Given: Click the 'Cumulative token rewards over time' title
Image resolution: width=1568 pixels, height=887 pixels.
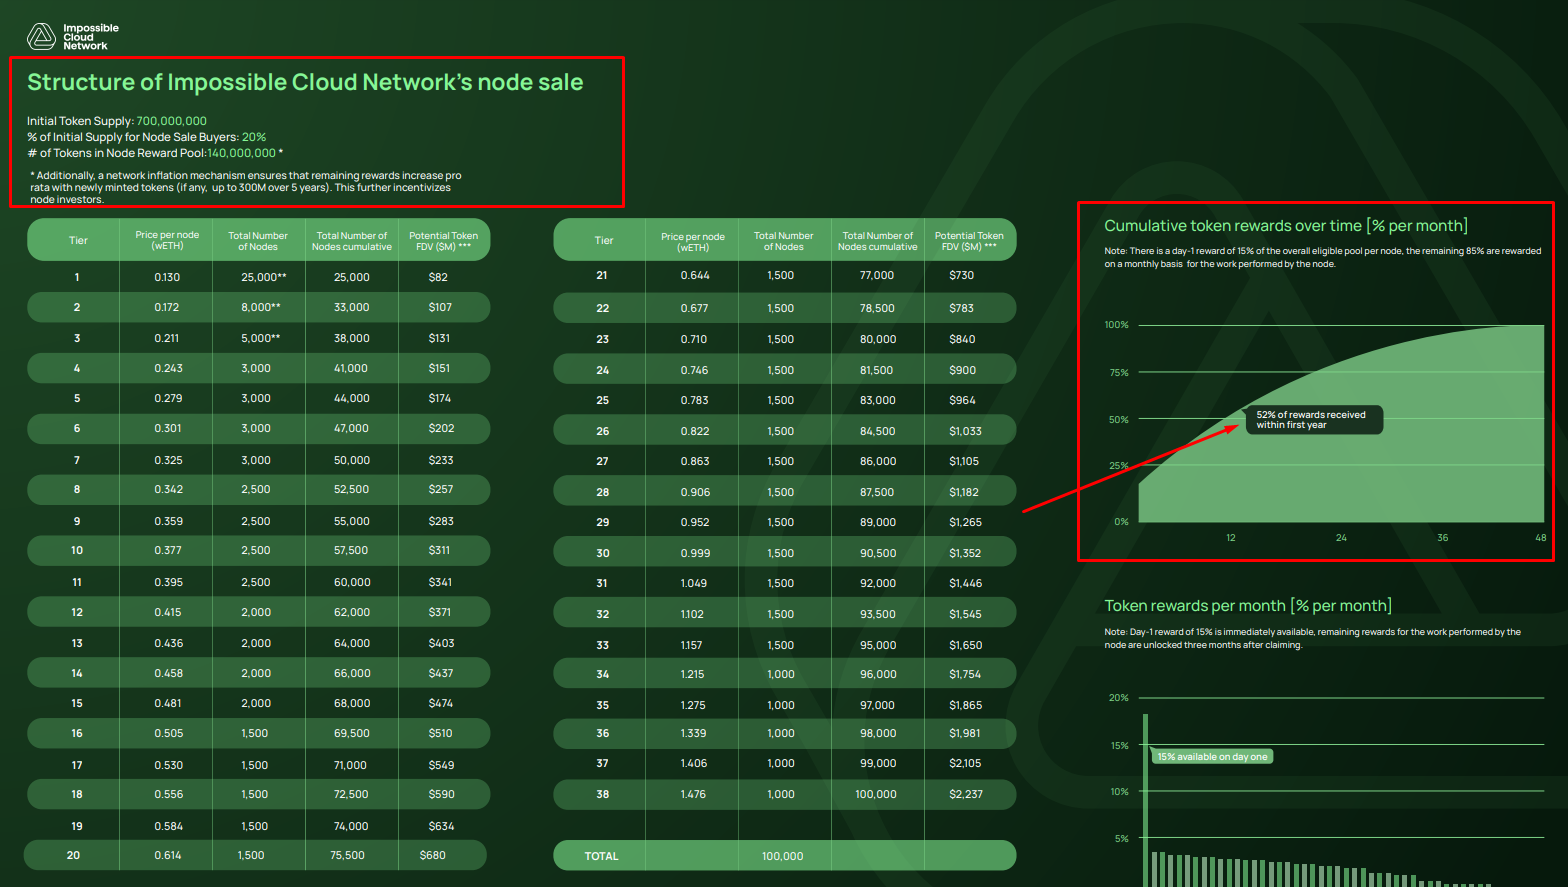Looking at the screenshot, I should tap(1286, 226).
